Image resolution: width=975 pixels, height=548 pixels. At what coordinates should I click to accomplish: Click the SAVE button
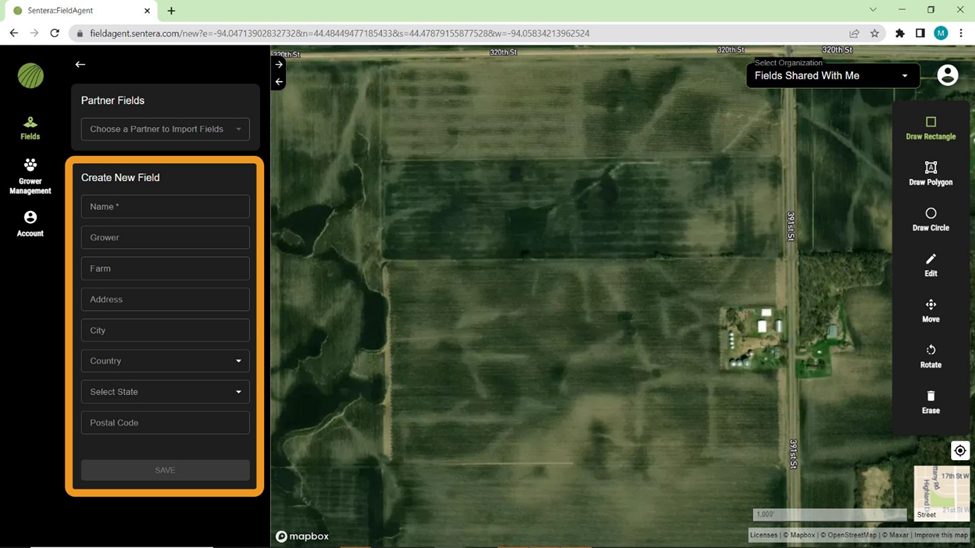165,470
